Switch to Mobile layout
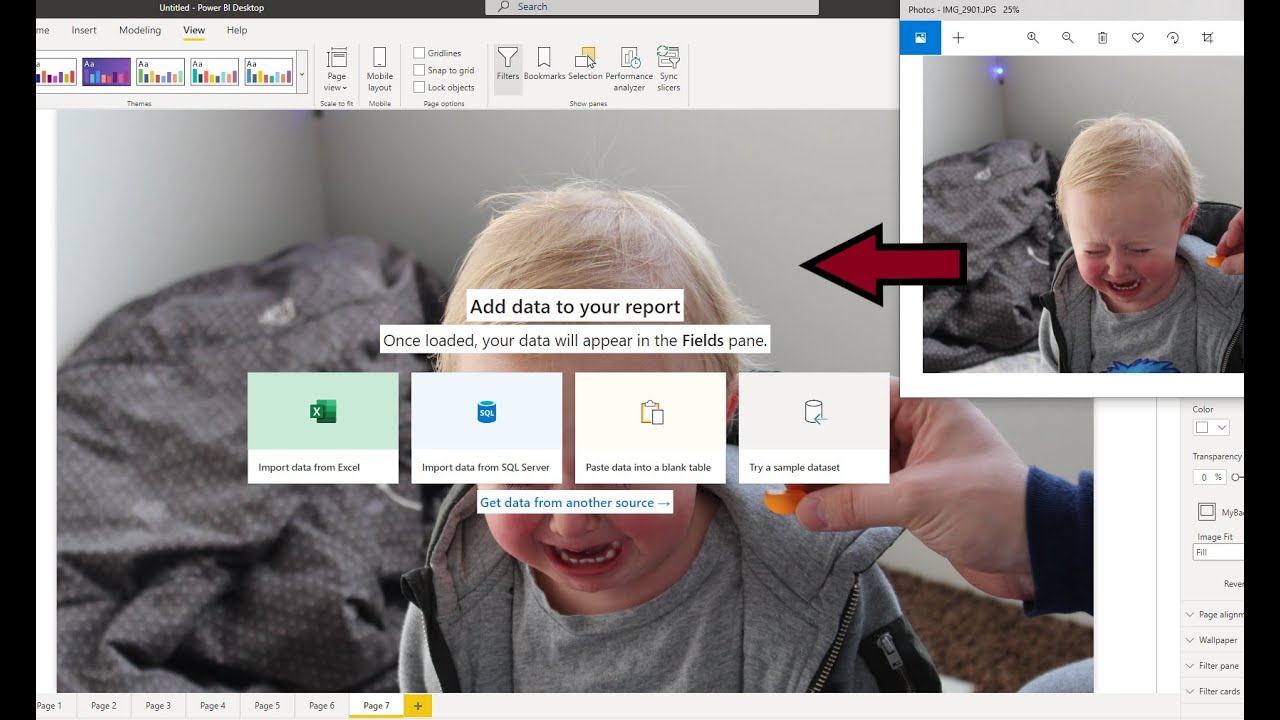 pos(380,69)
